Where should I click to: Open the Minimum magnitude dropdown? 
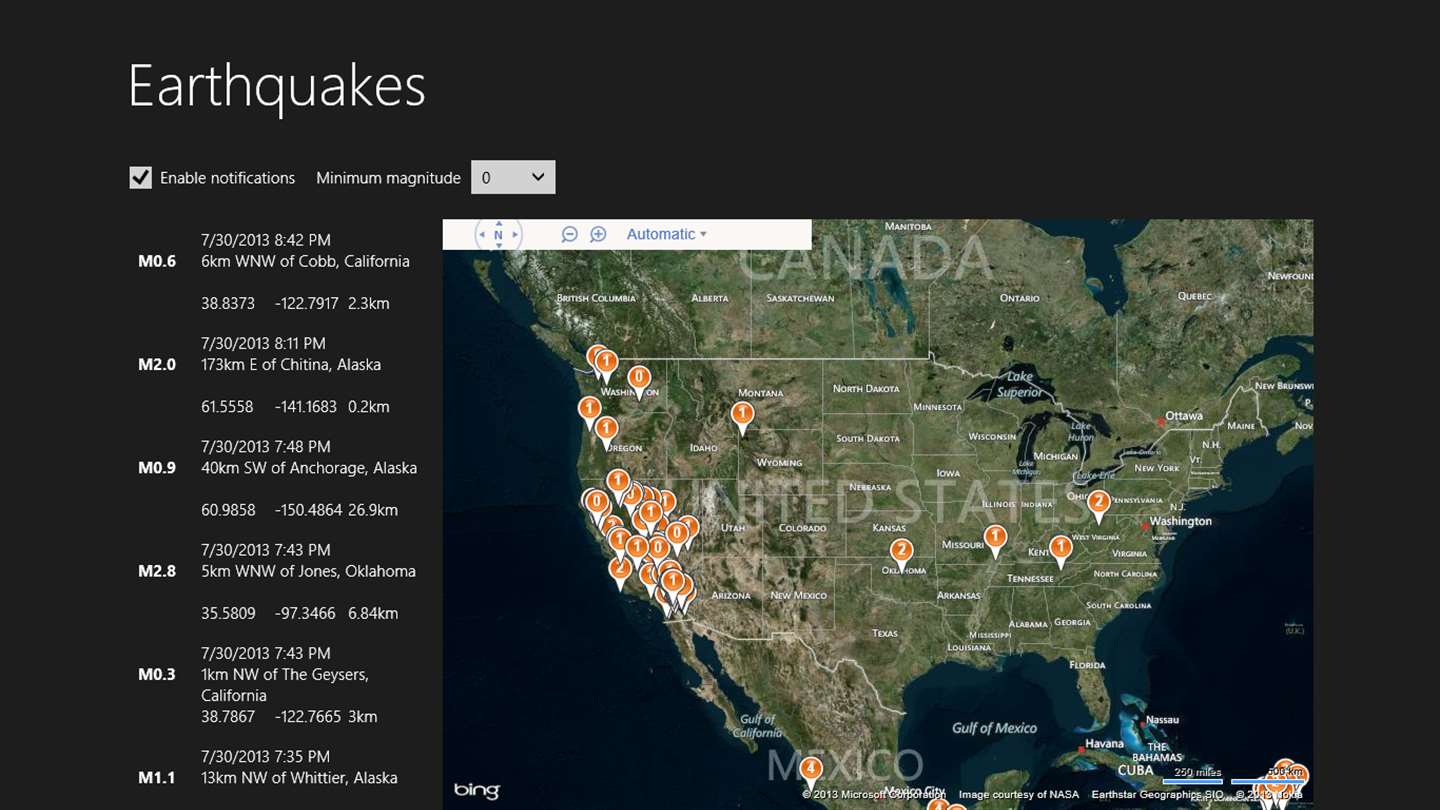click(x=513, y=177)
